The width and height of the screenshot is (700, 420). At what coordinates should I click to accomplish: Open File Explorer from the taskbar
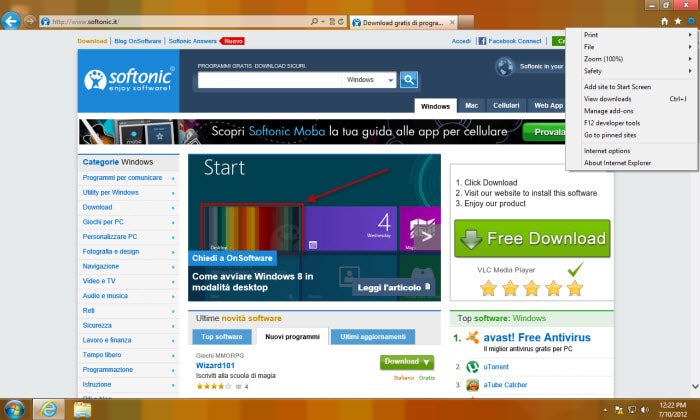(82, 408)
